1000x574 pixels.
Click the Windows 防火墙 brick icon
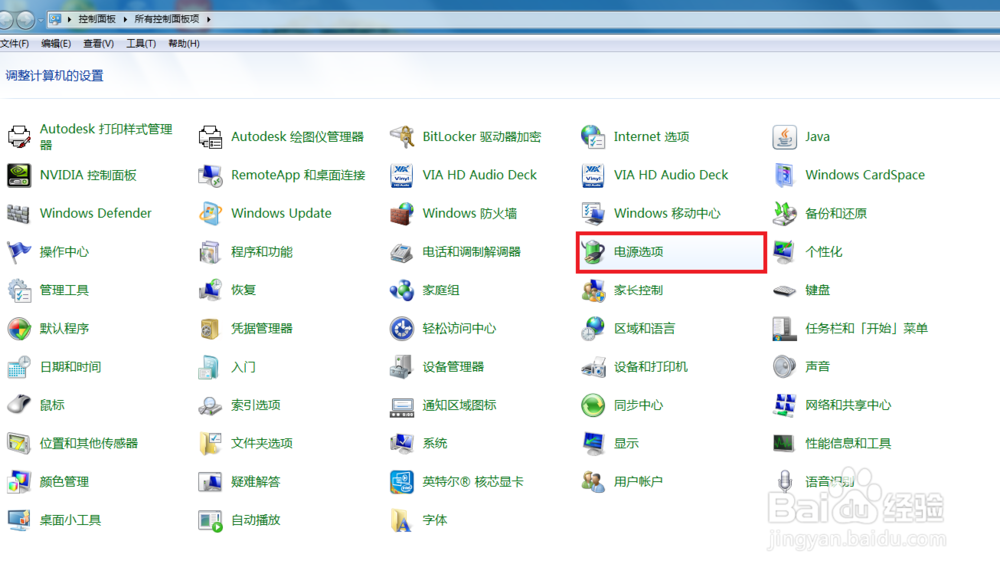coord(402,213)
